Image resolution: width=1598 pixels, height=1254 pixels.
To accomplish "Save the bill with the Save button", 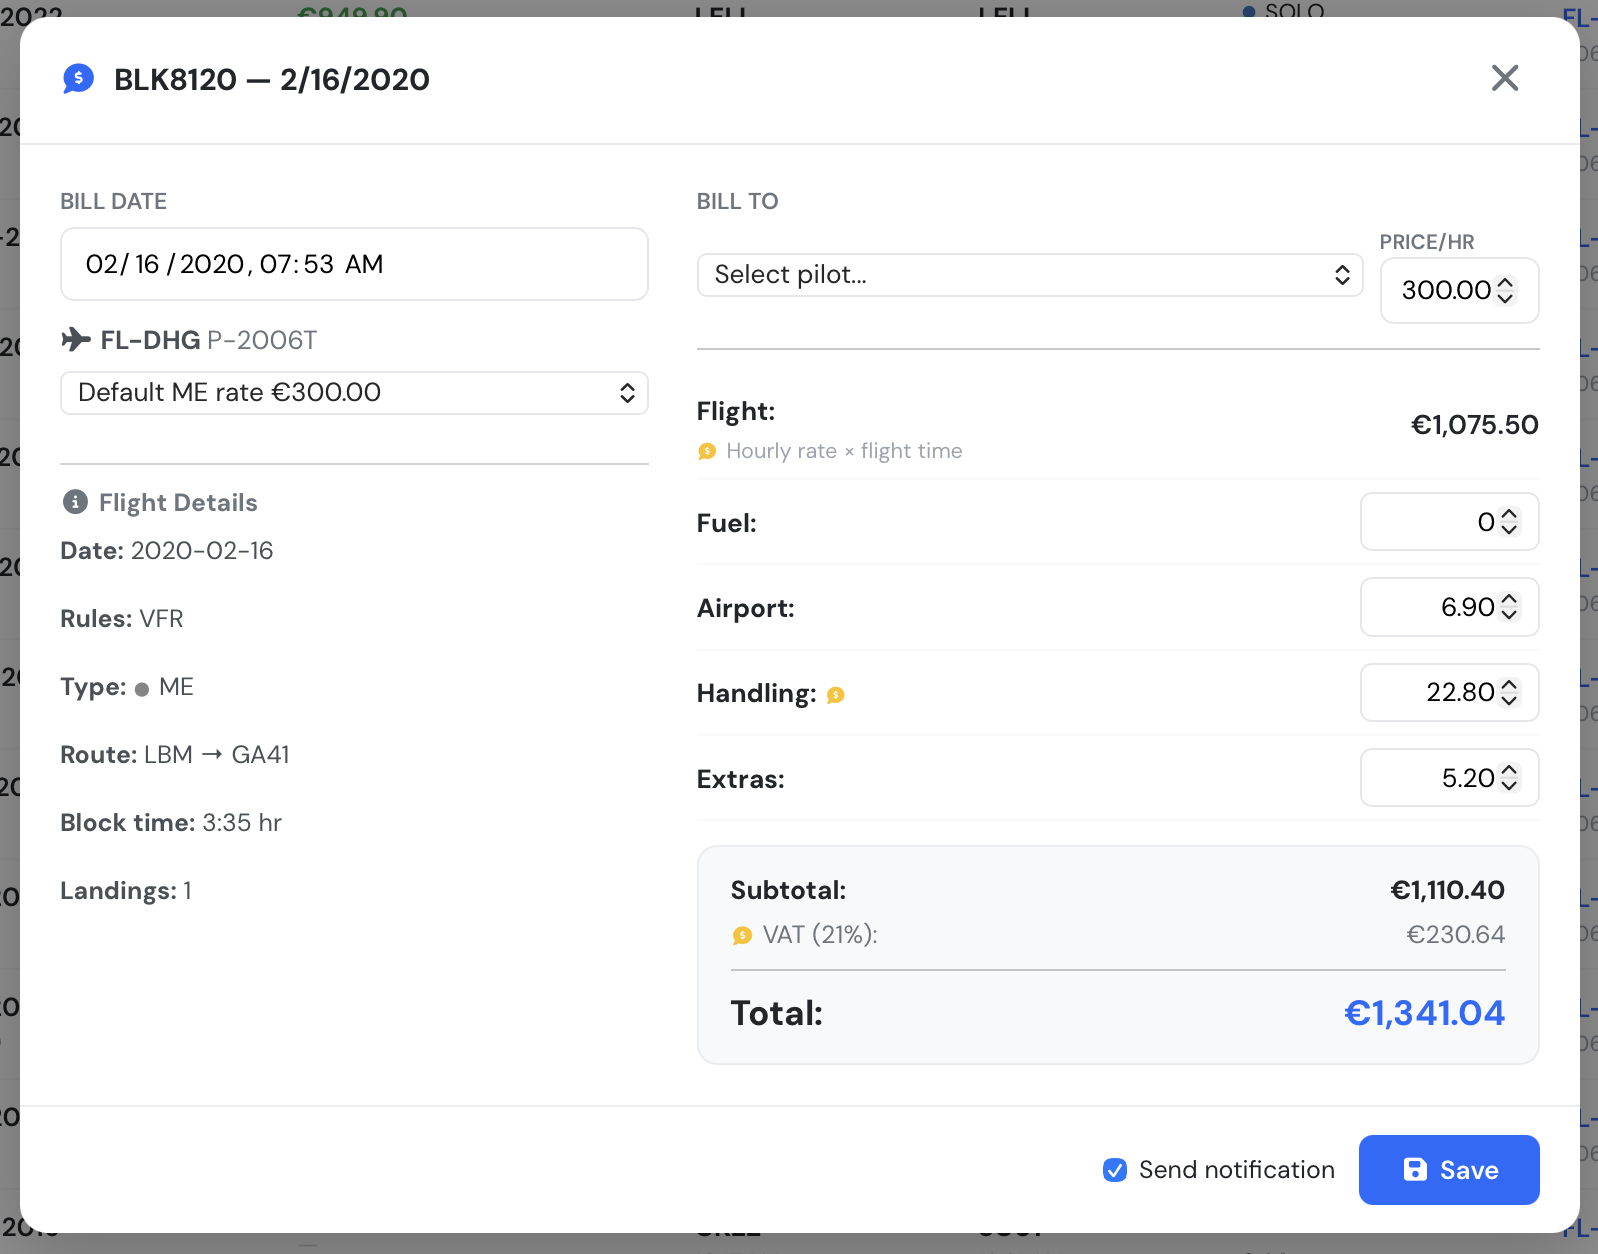I will click(1449, 1170).
